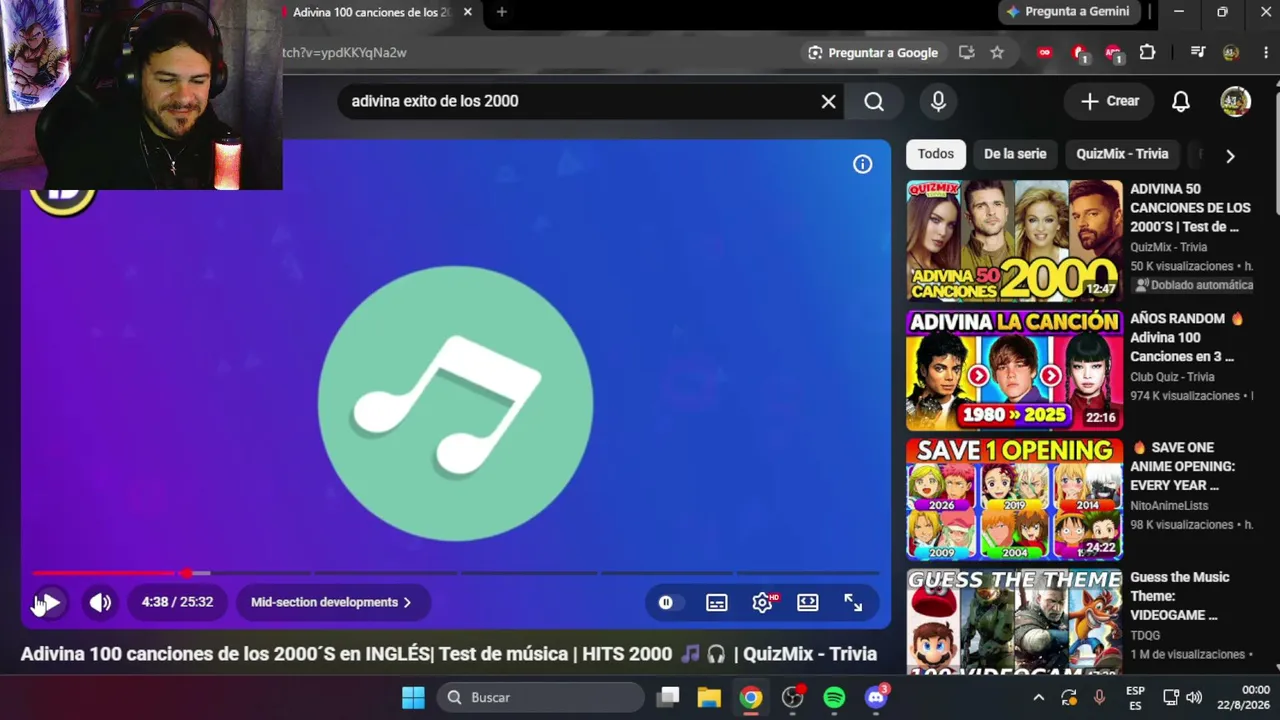This screenshot has width=1280, height=720.
Task: Start voice search with microphone icon
Action: click(938, 101)
